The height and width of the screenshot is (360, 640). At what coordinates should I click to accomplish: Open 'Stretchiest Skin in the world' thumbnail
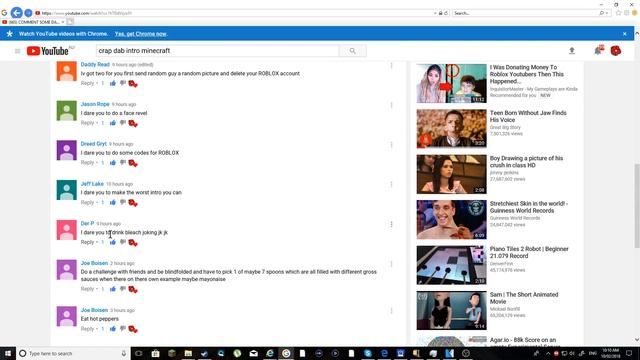(451, 220)
